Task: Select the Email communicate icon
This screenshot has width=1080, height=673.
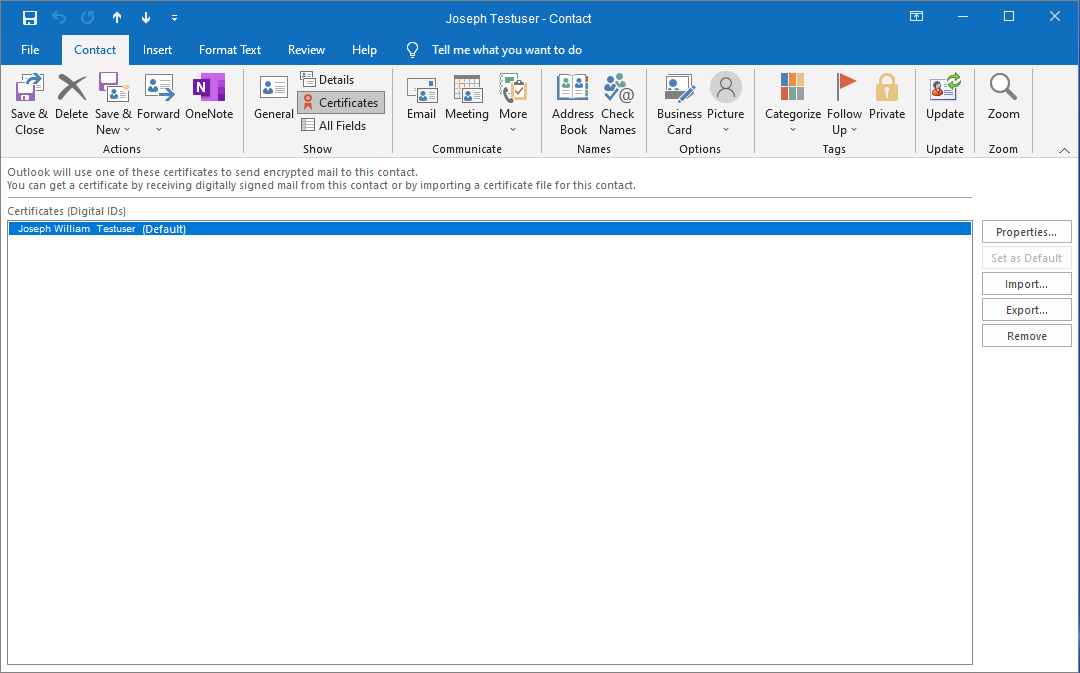Action: click(421, 100)
